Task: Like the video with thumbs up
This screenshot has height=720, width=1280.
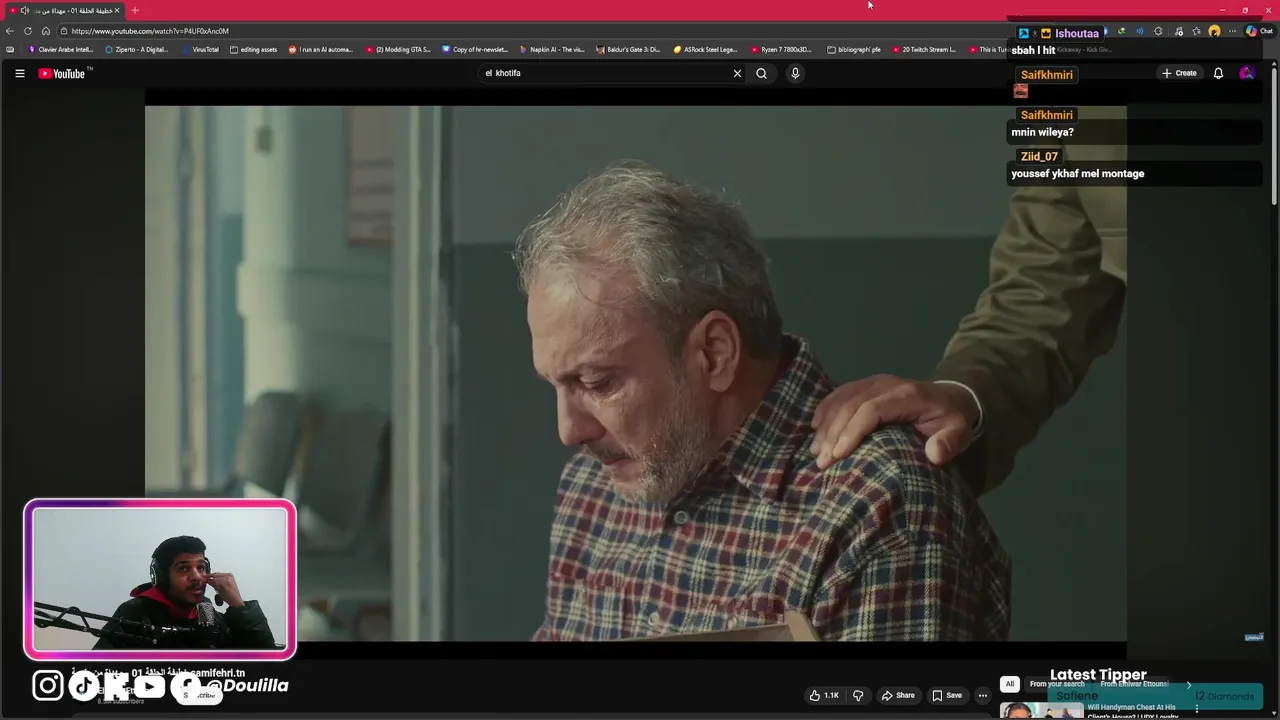Action: 825,695
